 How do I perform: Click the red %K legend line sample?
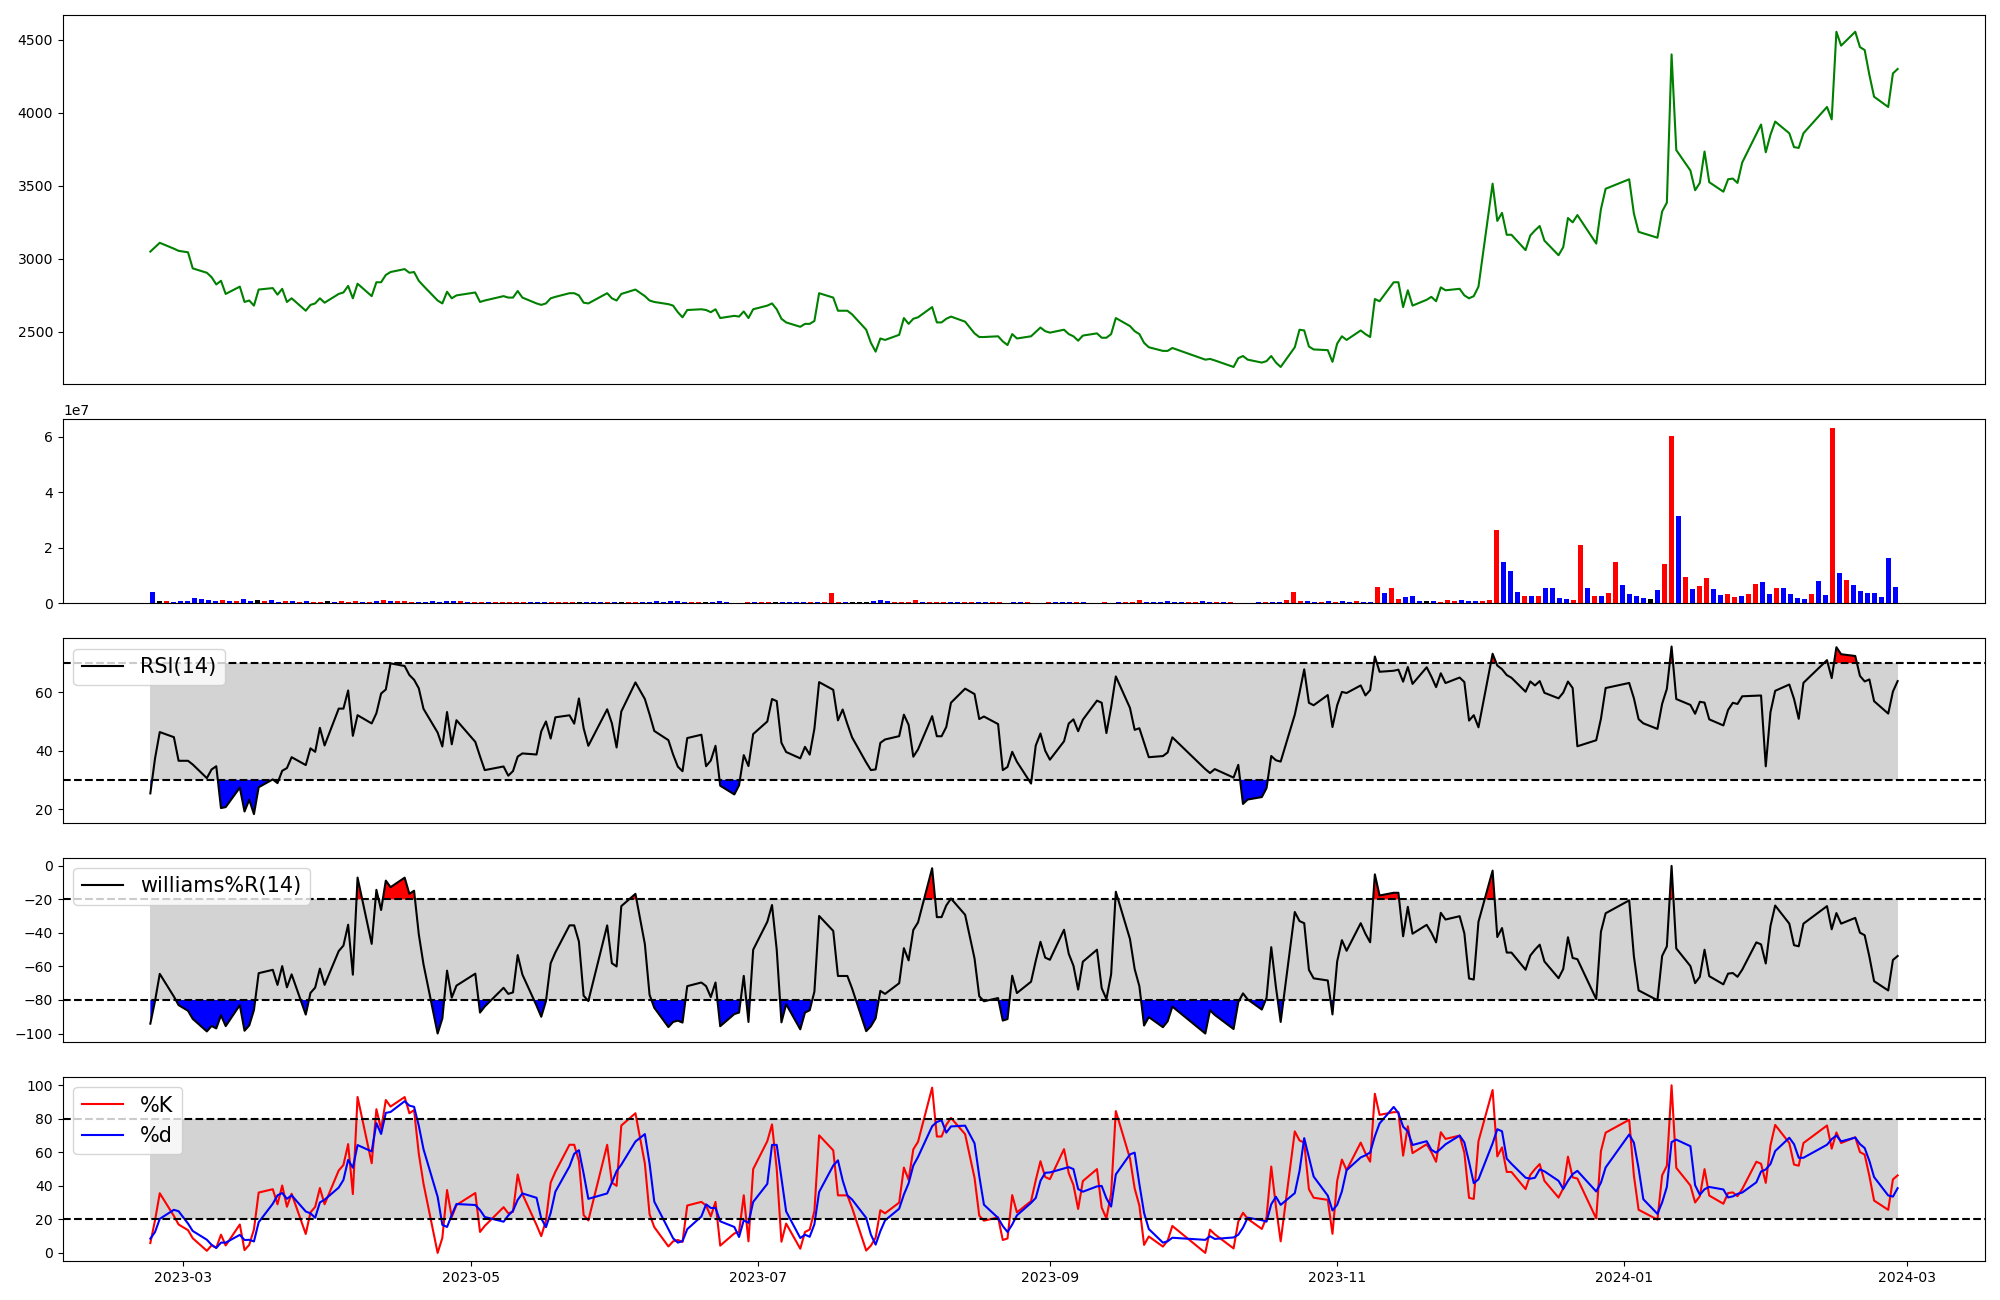(102, 1105)
